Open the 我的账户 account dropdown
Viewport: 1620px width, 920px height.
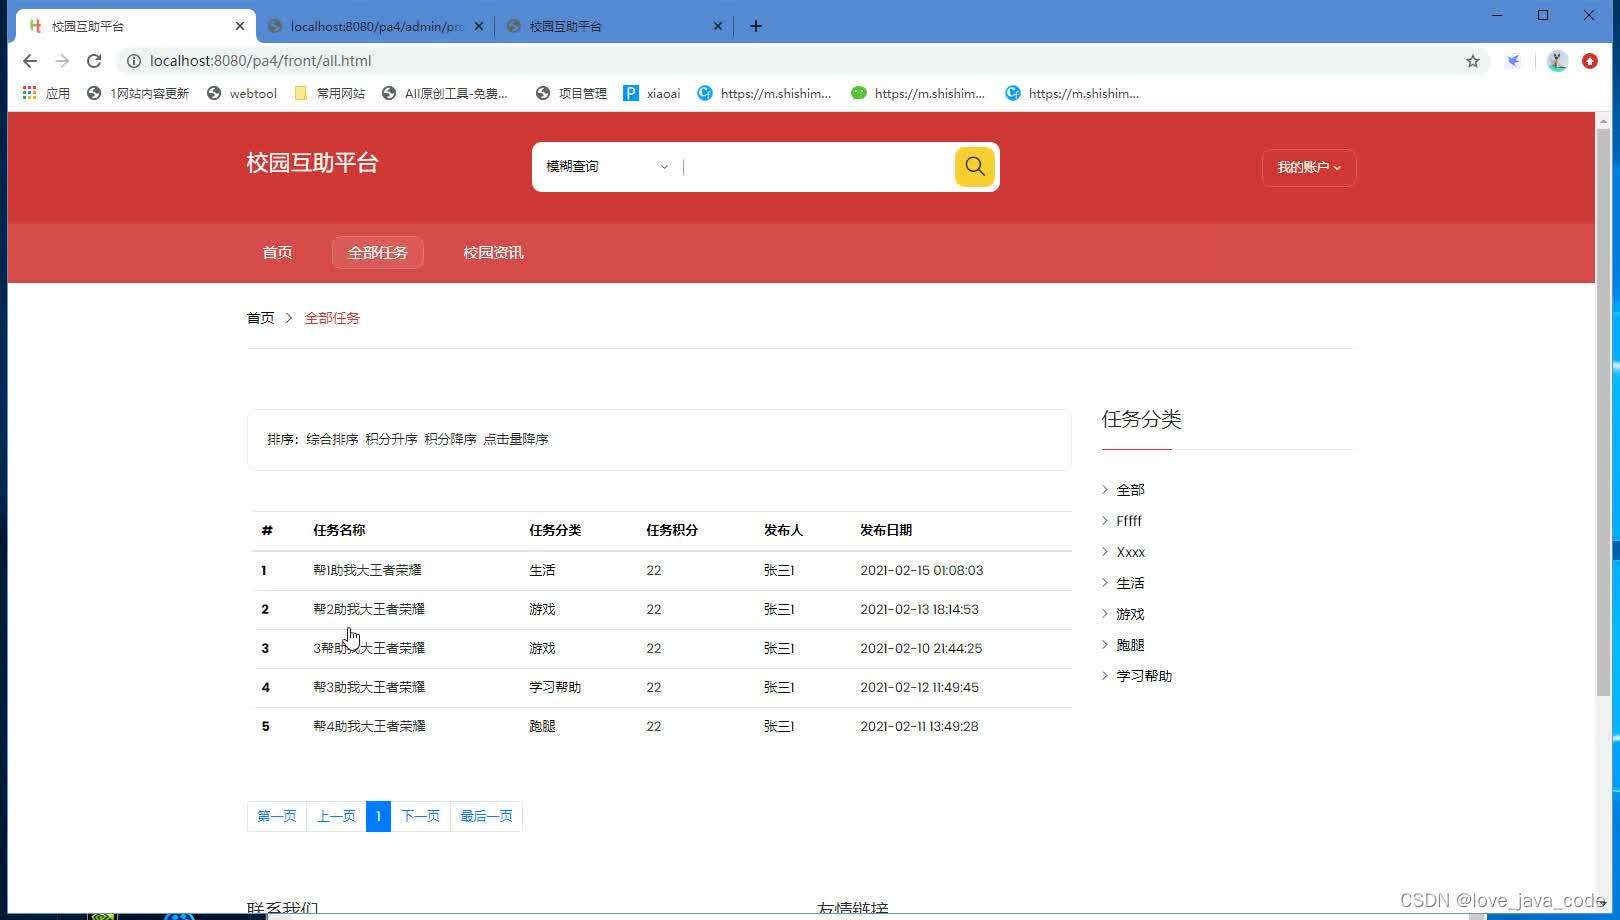click(x=1309, y=167)
